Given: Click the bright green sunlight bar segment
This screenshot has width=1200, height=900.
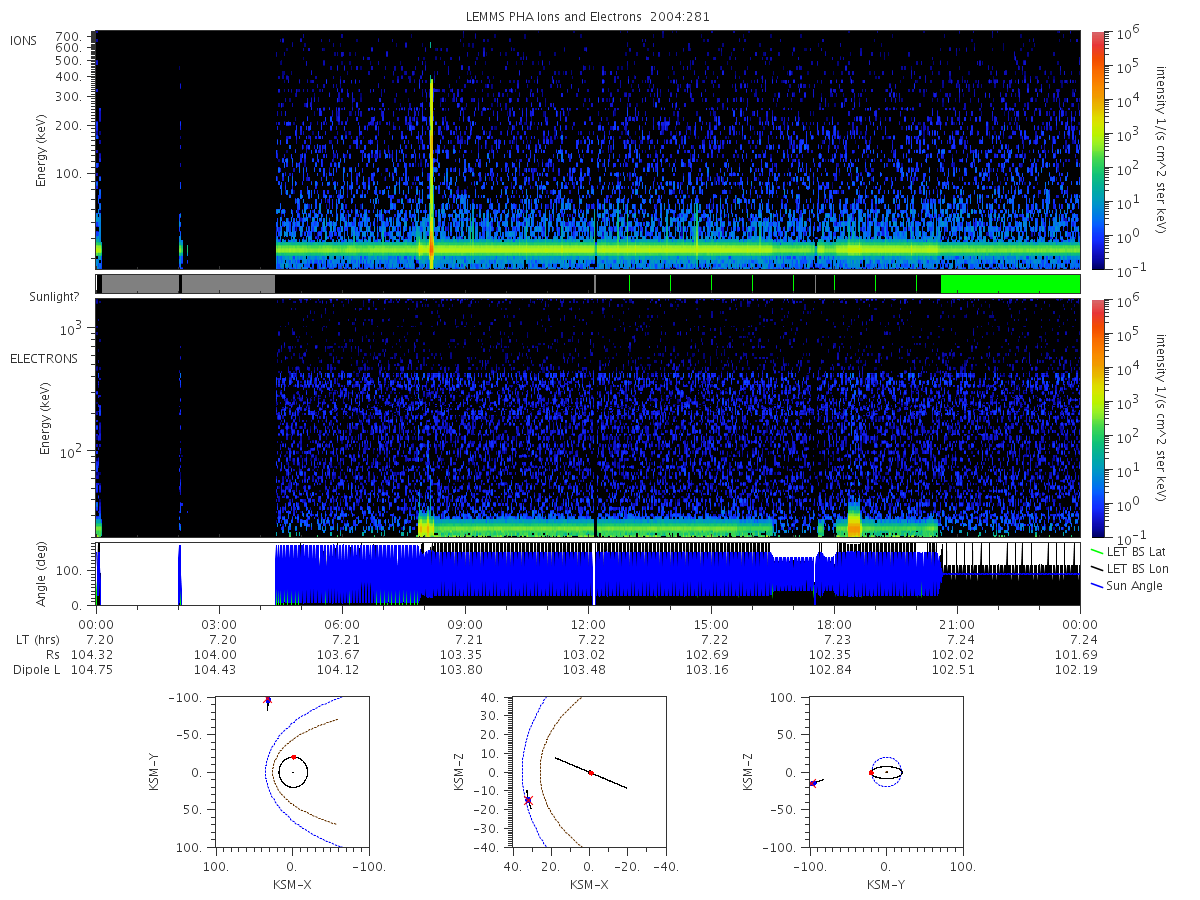Looking at the screenshot, I should [1010, 284].
